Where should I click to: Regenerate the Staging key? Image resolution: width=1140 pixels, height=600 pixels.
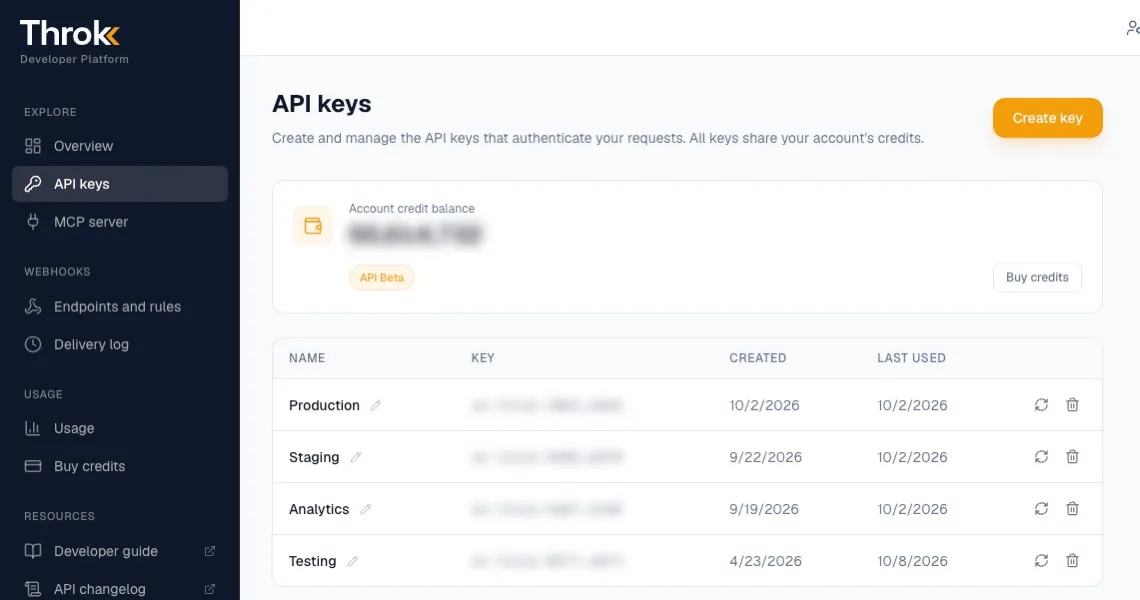coord(1041,457)
